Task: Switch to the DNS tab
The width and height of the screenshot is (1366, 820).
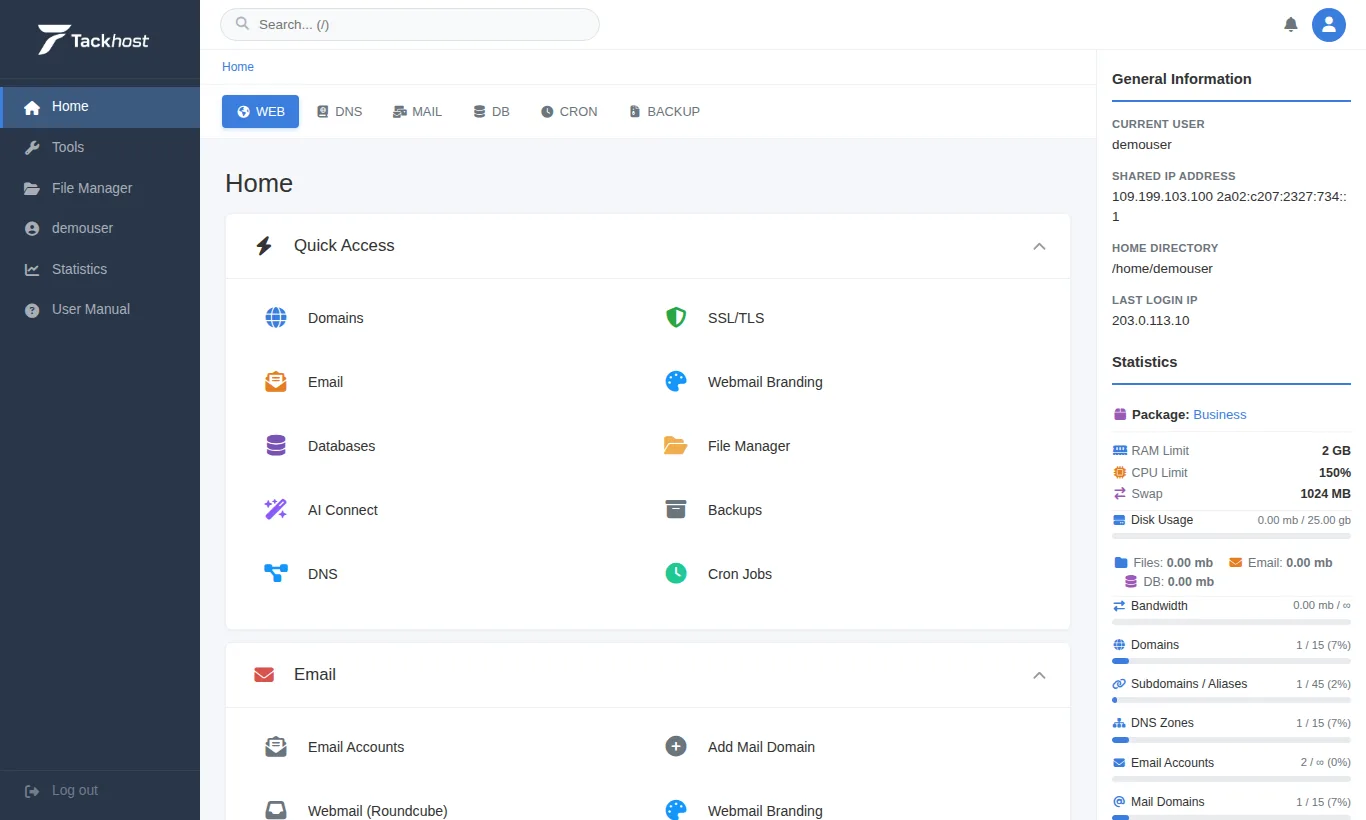Action: tap(339, 112)
